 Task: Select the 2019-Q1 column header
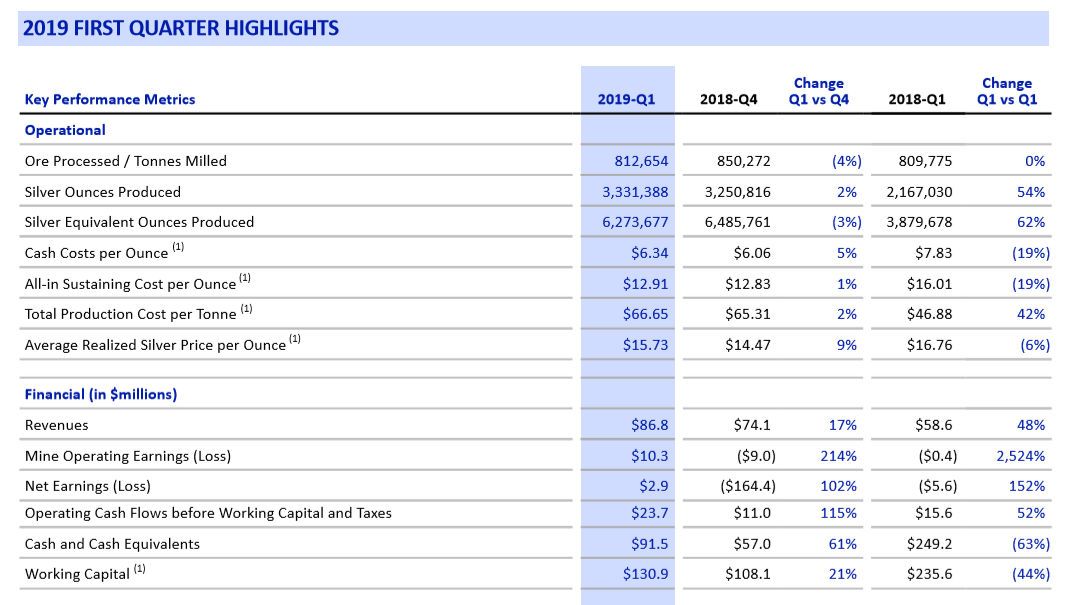[x=626, y=99]
